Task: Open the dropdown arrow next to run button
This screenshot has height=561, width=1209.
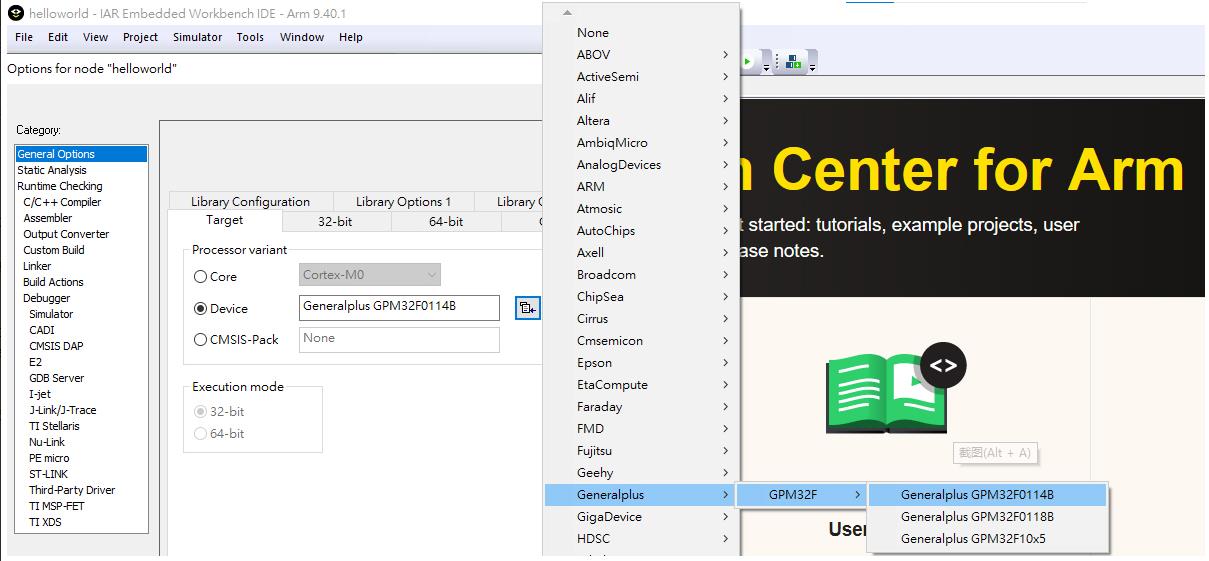Action: click(766, 67)
